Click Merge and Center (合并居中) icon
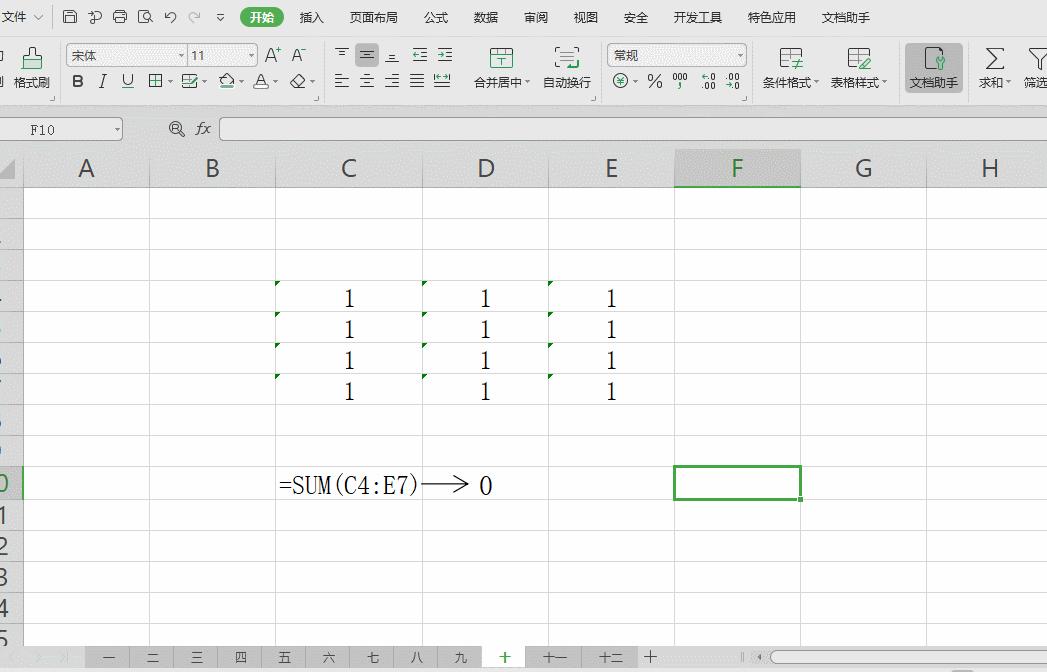The width and height of the screenshot is (1047, 672). pos(501,58)
